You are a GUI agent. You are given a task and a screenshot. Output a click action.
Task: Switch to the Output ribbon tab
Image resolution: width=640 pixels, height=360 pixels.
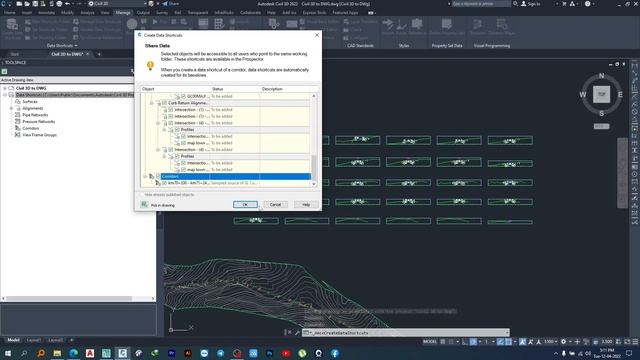tap(143, 13)
